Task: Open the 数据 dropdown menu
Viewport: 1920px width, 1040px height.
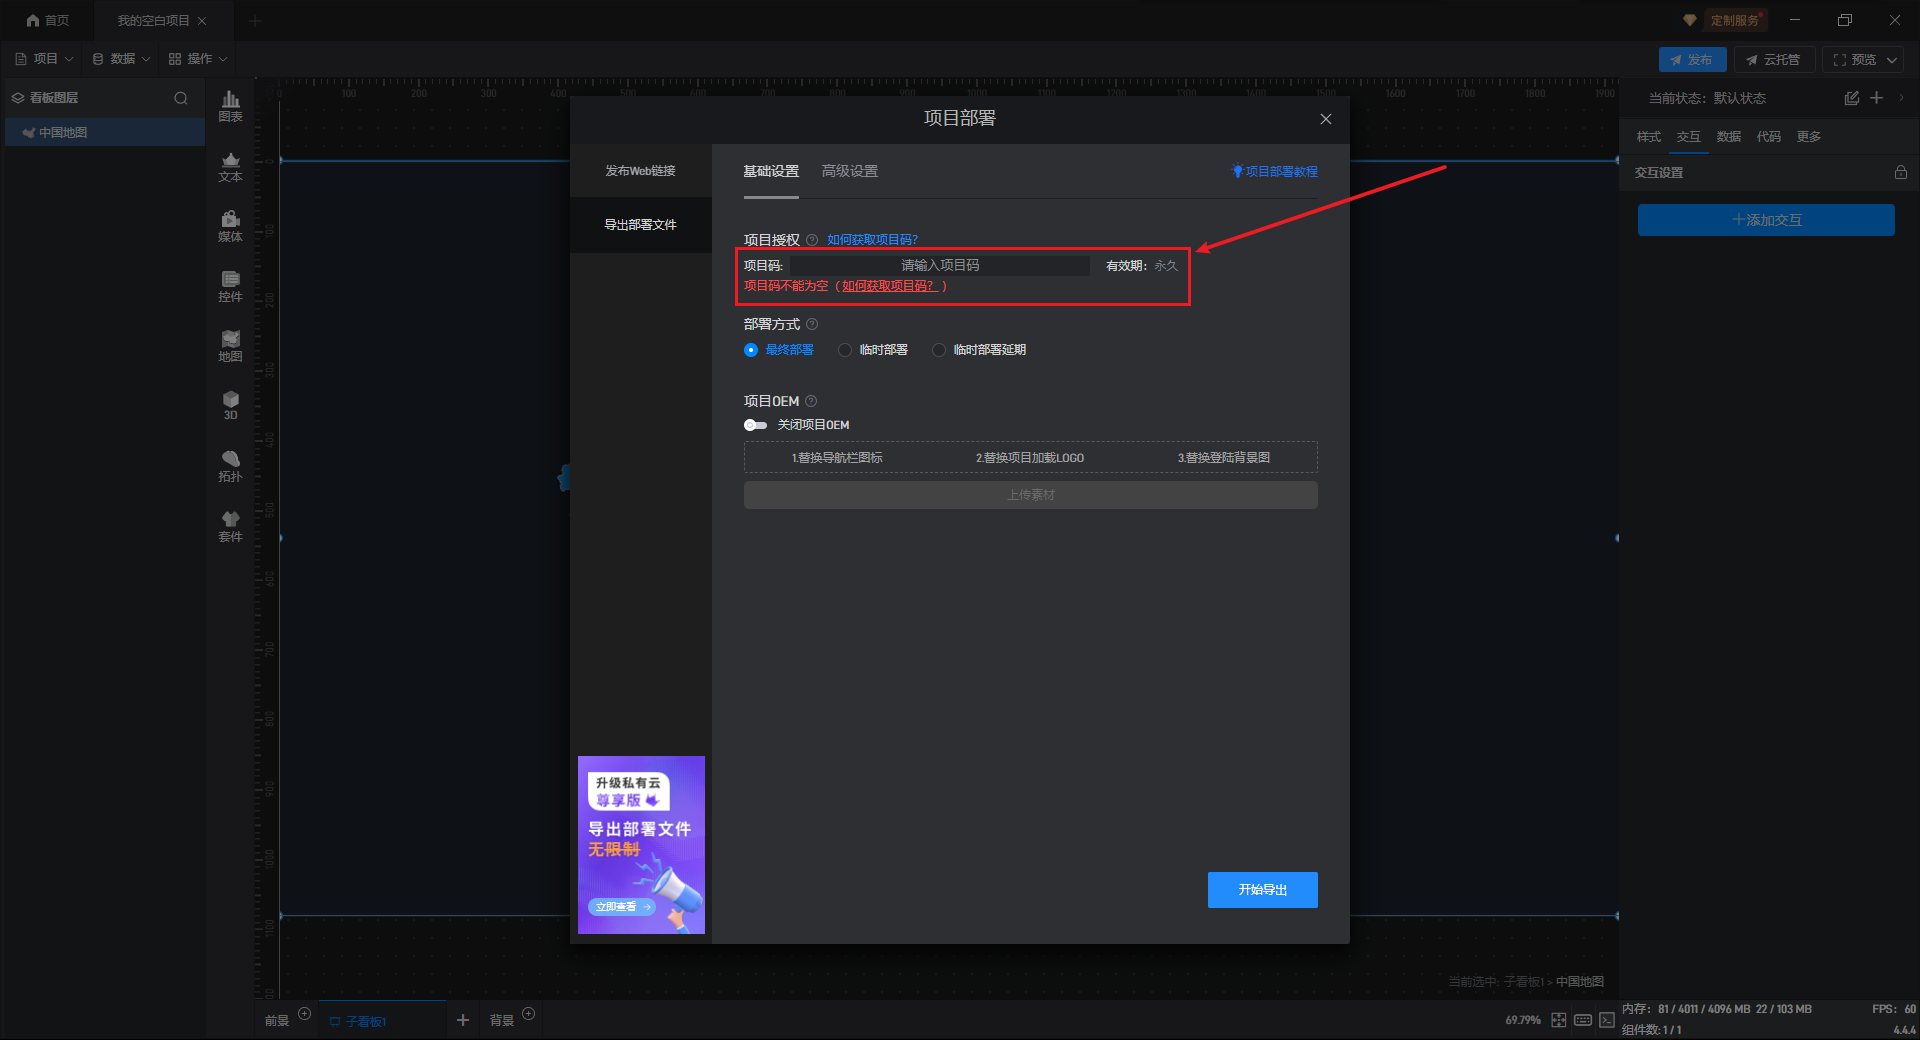Action: click(x=122, y=59)
